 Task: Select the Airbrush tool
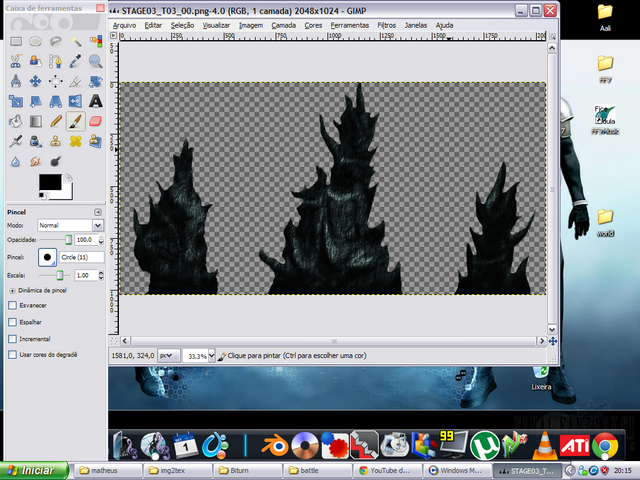pyautogui.click(x=16, y=141)
